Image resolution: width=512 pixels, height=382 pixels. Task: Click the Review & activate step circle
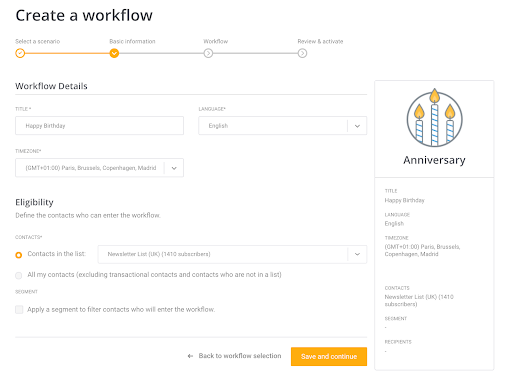(302, 53)
